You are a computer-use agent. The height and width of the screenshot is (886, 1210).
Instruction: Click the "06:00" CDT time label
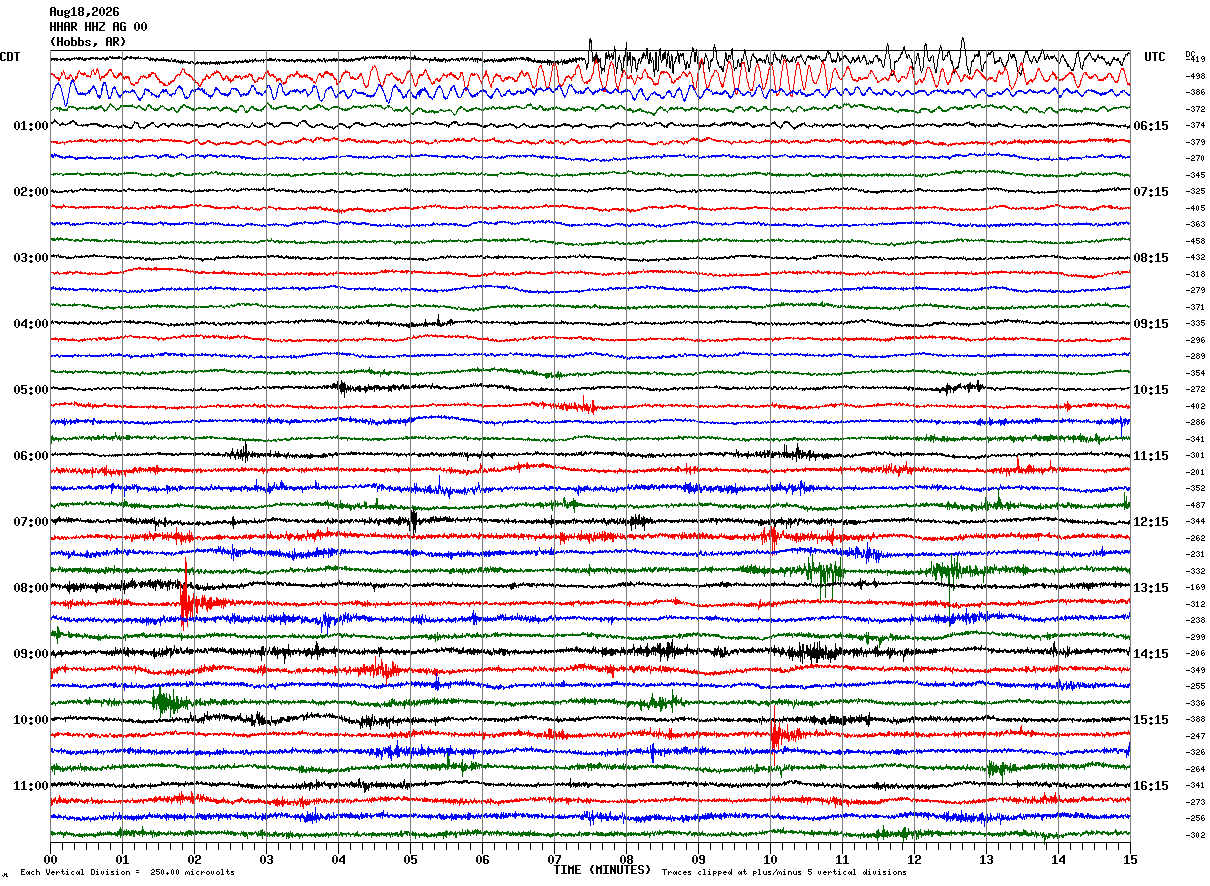click(x=31, y=456)
